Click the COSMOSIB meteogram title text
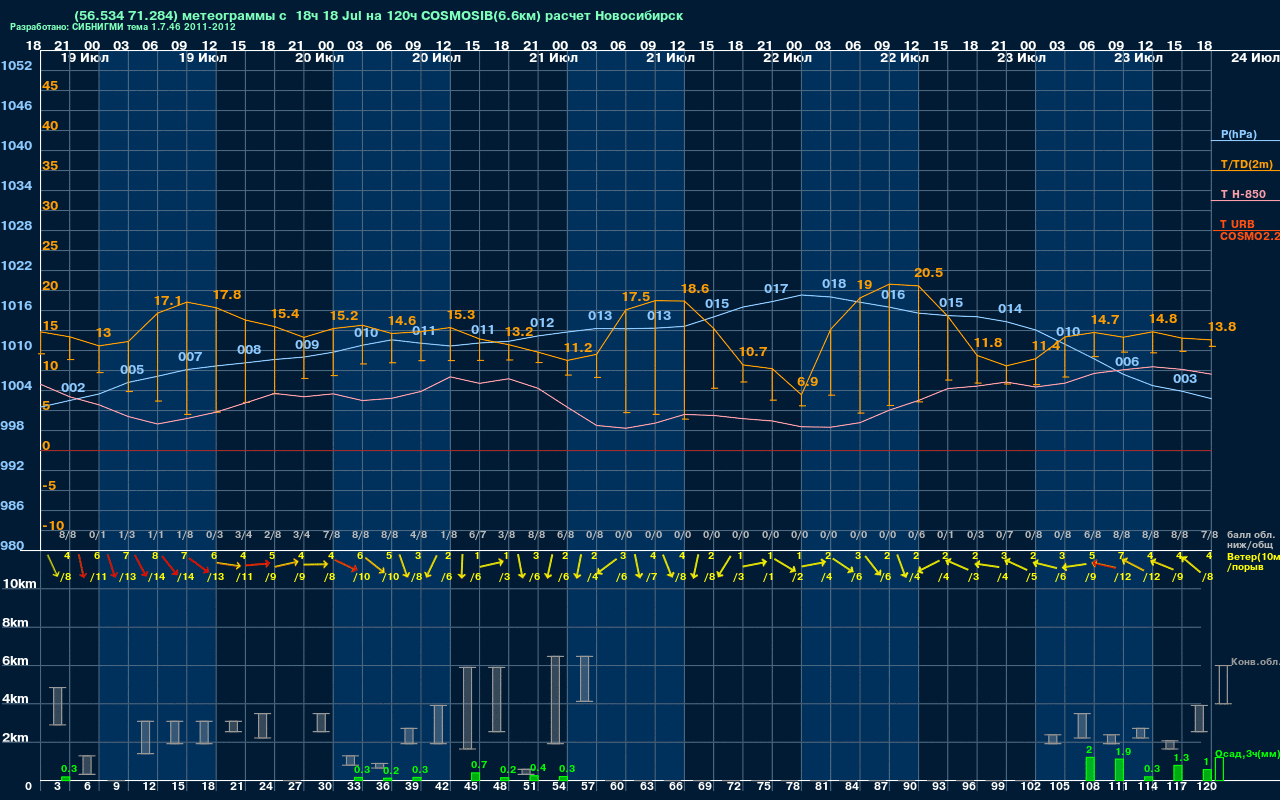Viewport: 1280px width, 800px height. coord(378,16)
